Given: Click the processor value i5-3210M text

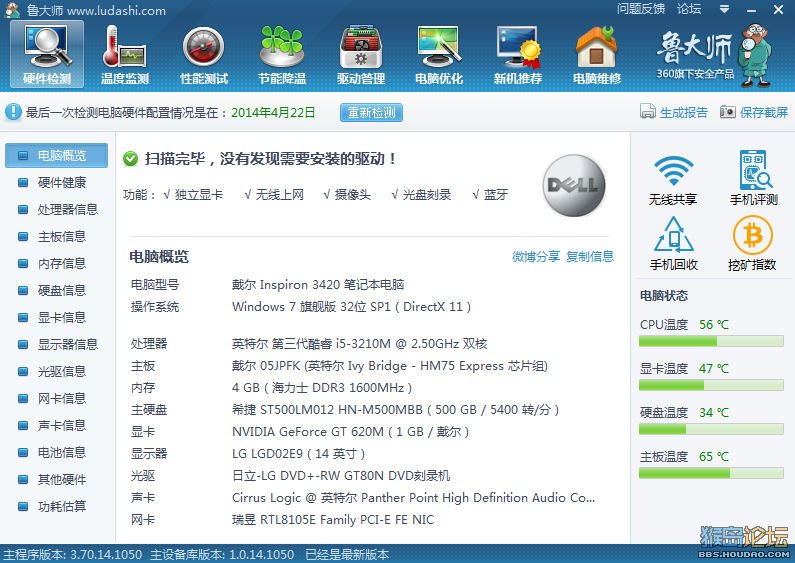Looking at the screenshot, I should point(359,344).
